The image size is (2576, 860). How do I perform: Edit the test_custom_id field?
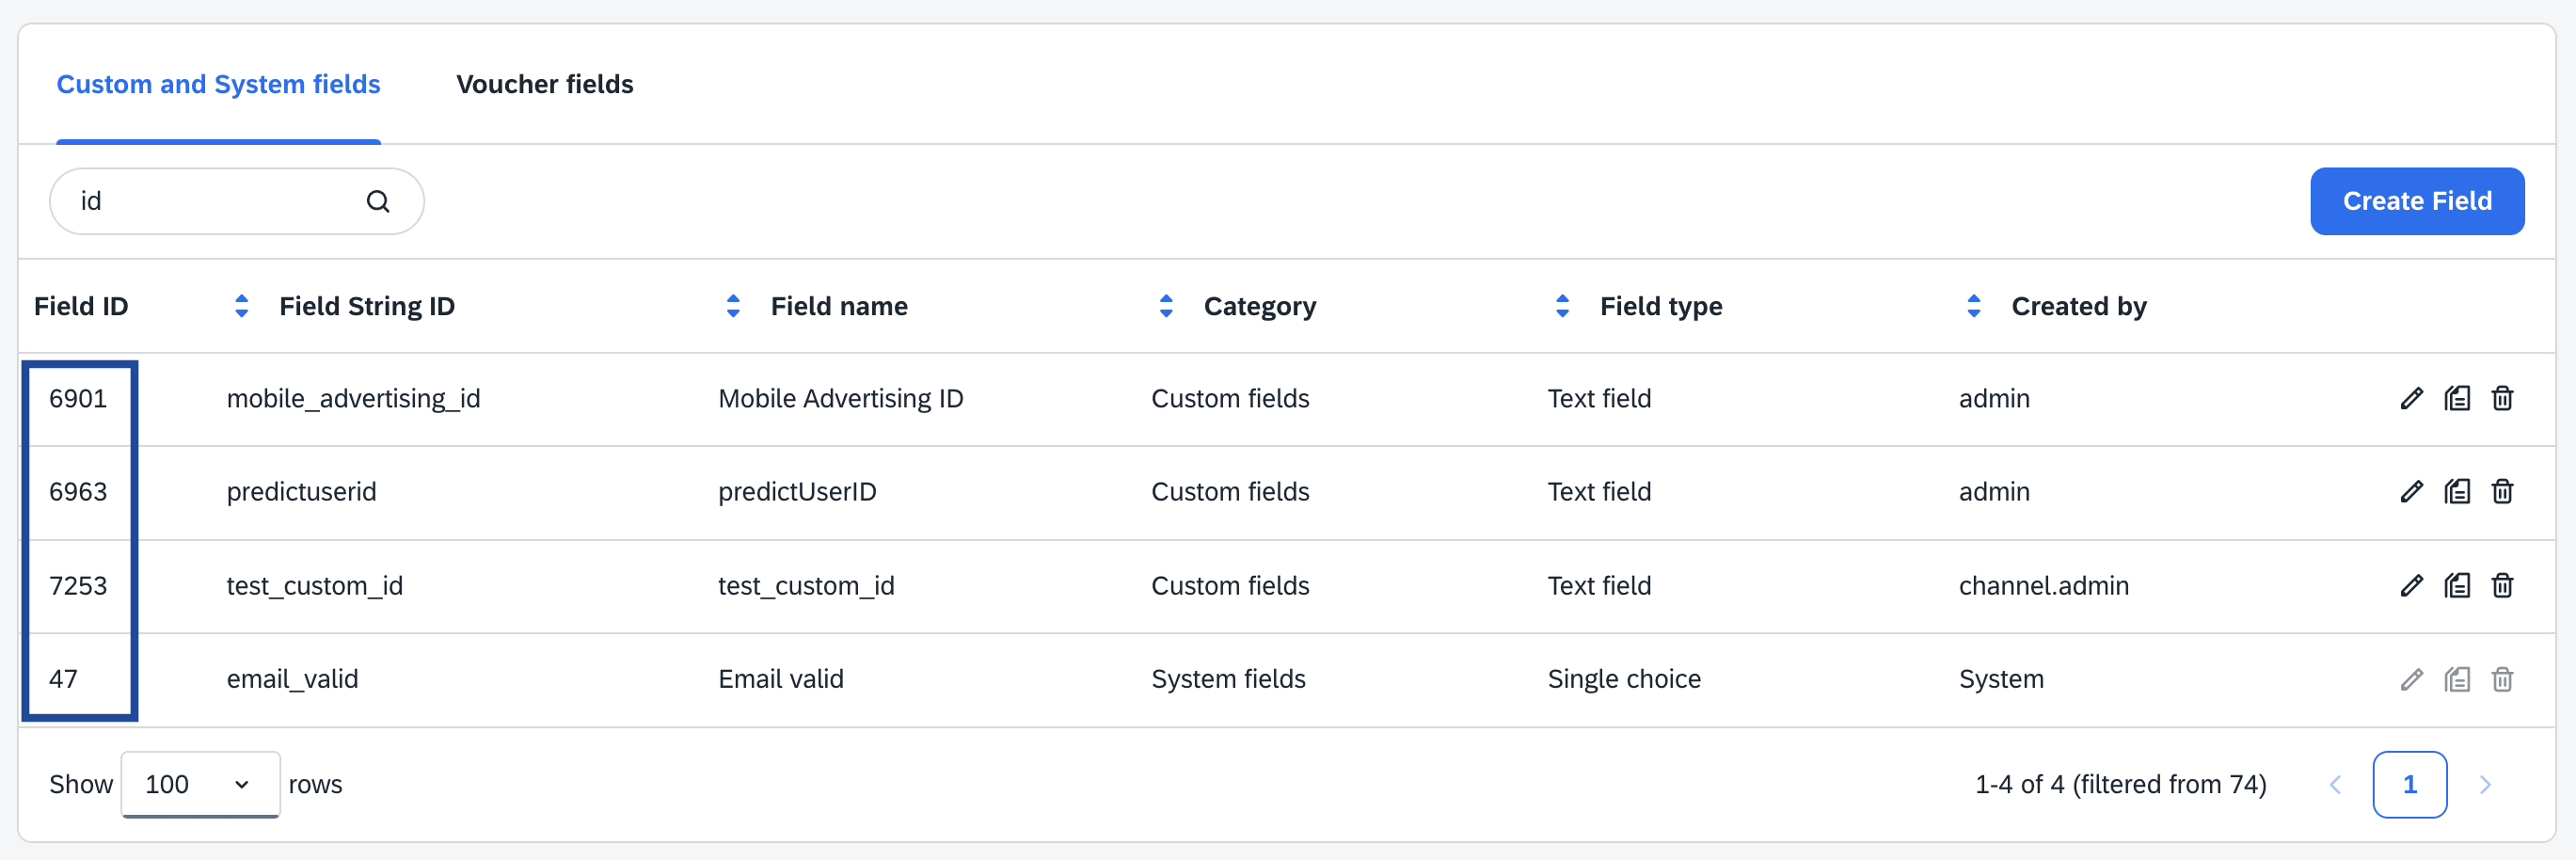2411,585
